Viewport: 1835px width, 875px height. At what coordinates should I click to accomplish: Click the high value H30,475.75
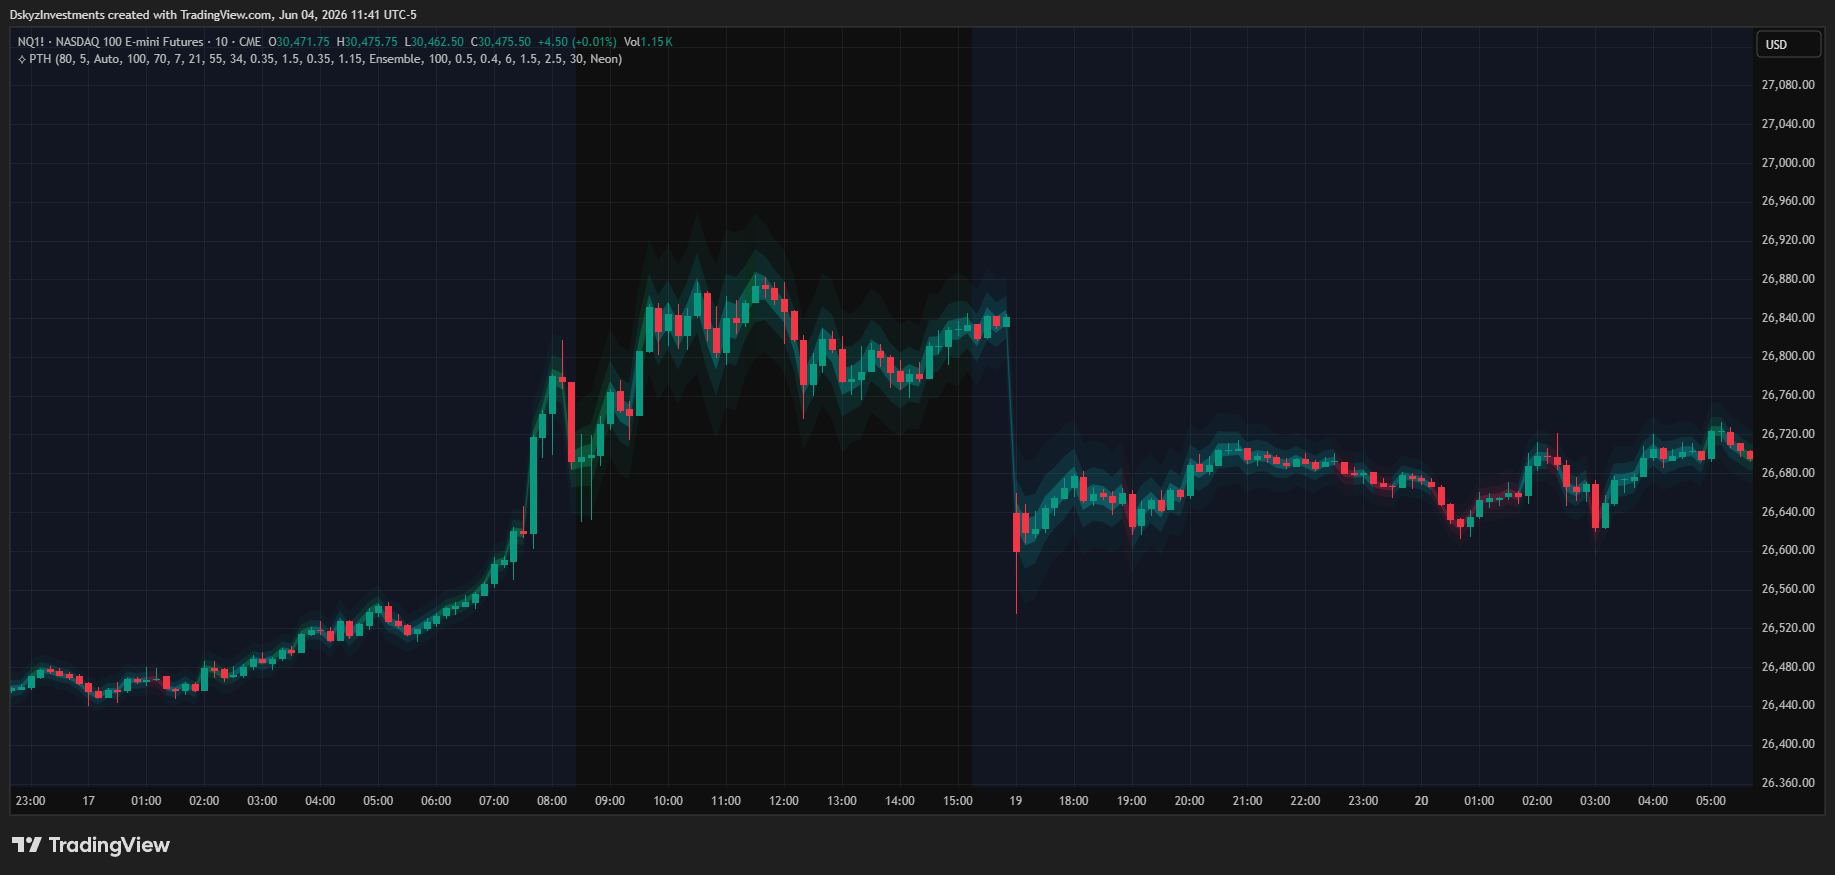(367, 42)
